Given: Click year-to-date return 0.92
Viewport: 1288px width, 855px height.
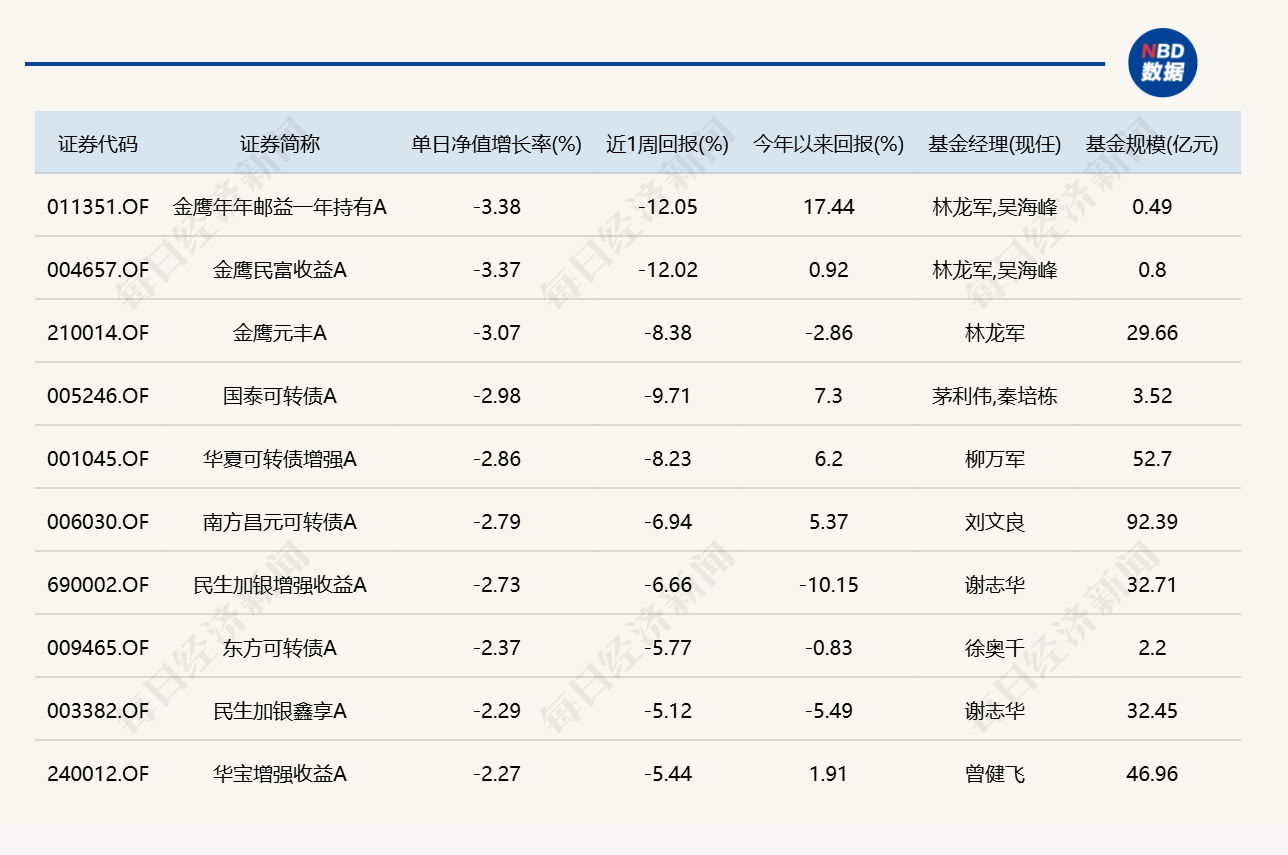Looking at the screenshot, I should tap(829, 270).
